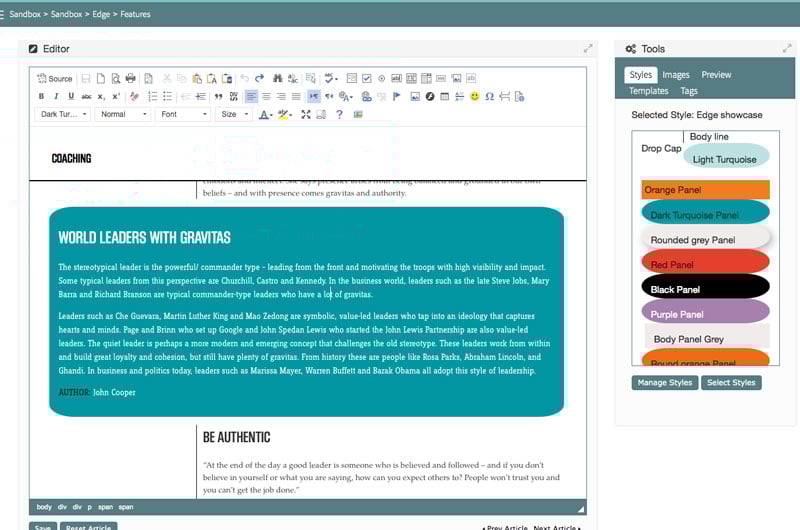Switch to the Styles tab
The width and height of the screenshot is (800, 530).
tap(640, 75)
